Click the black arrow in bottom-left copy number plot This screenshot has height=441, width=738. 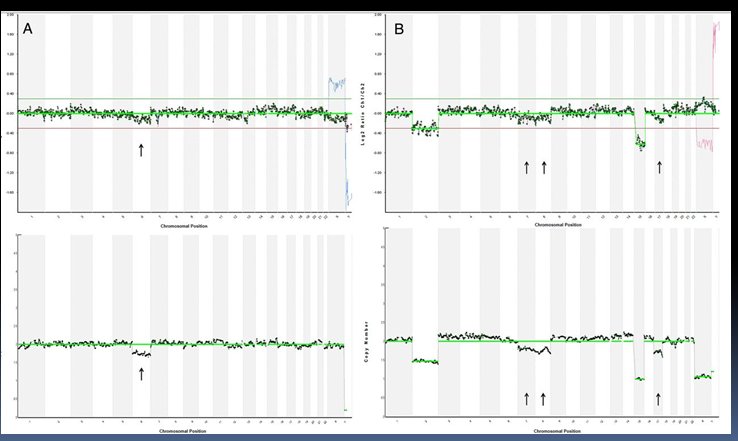tap(141, 373)
